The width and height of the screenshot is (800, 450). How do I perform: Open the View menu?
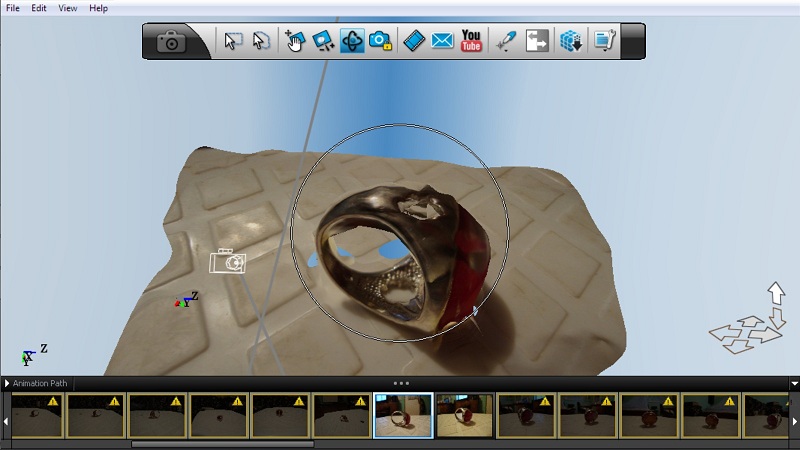[x=67, y=8]
